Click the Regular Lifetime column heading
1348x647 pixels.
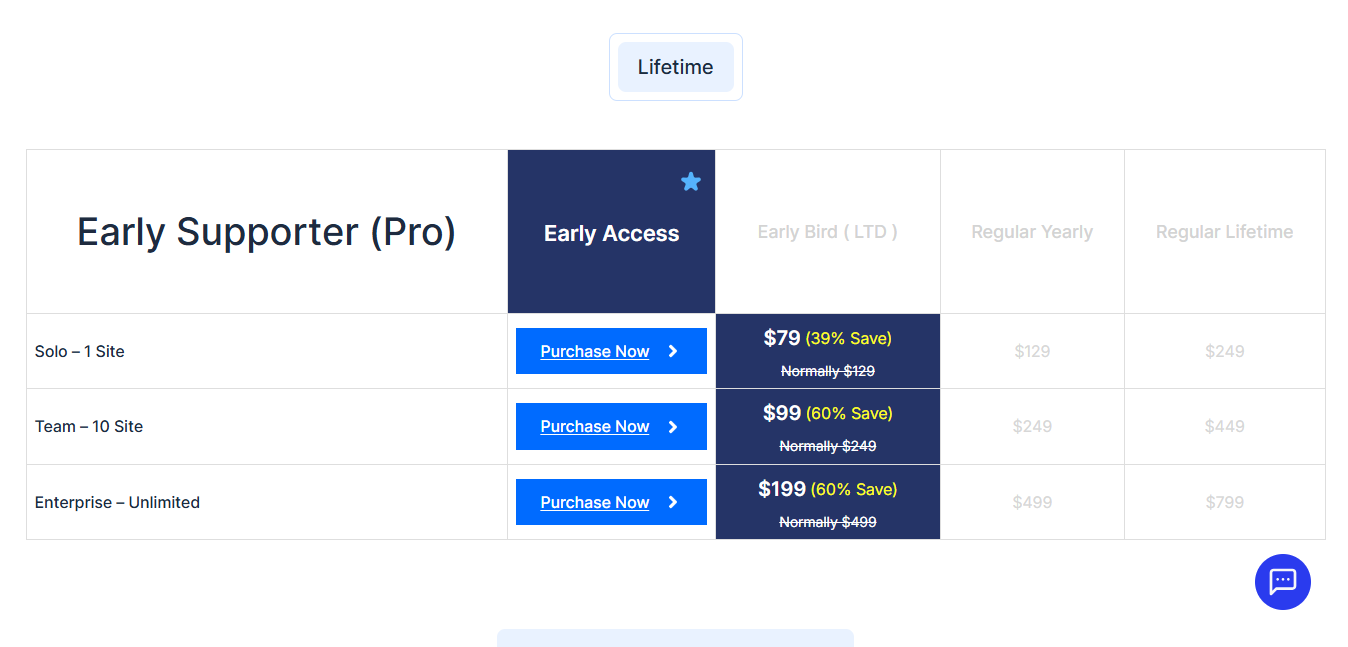pos(1224,231)
